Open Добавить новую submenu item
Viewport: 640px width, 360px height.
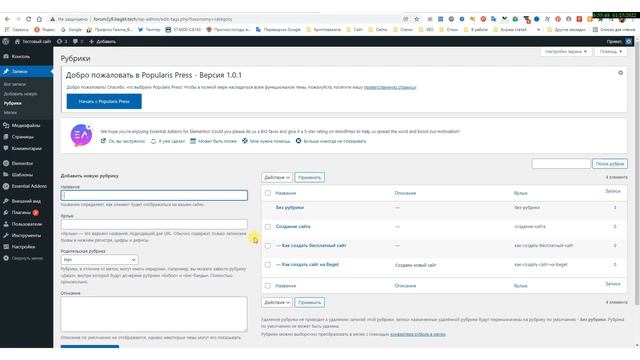point(20,94)
